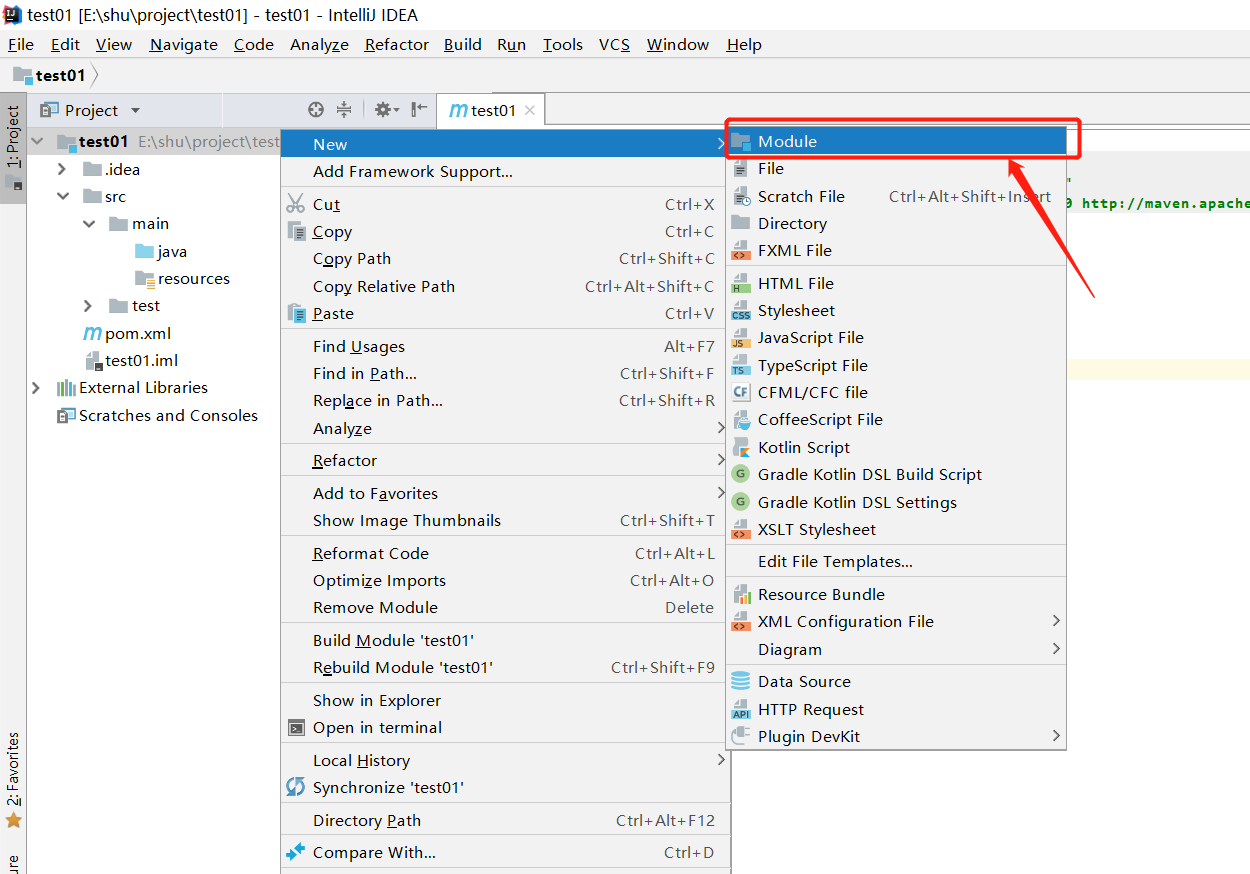
Task: Expand External Libraries node
Action: click(x=37, y=388)
